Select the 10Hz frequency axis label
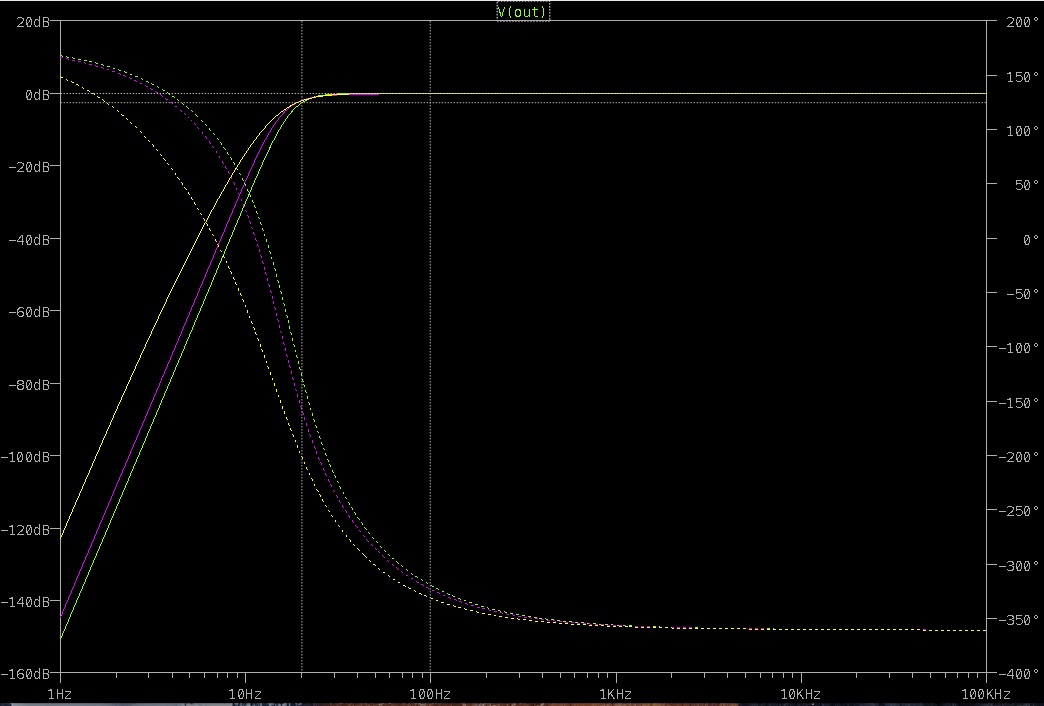The height and width of the screenshot is (706, 1044). click(245, 695)
